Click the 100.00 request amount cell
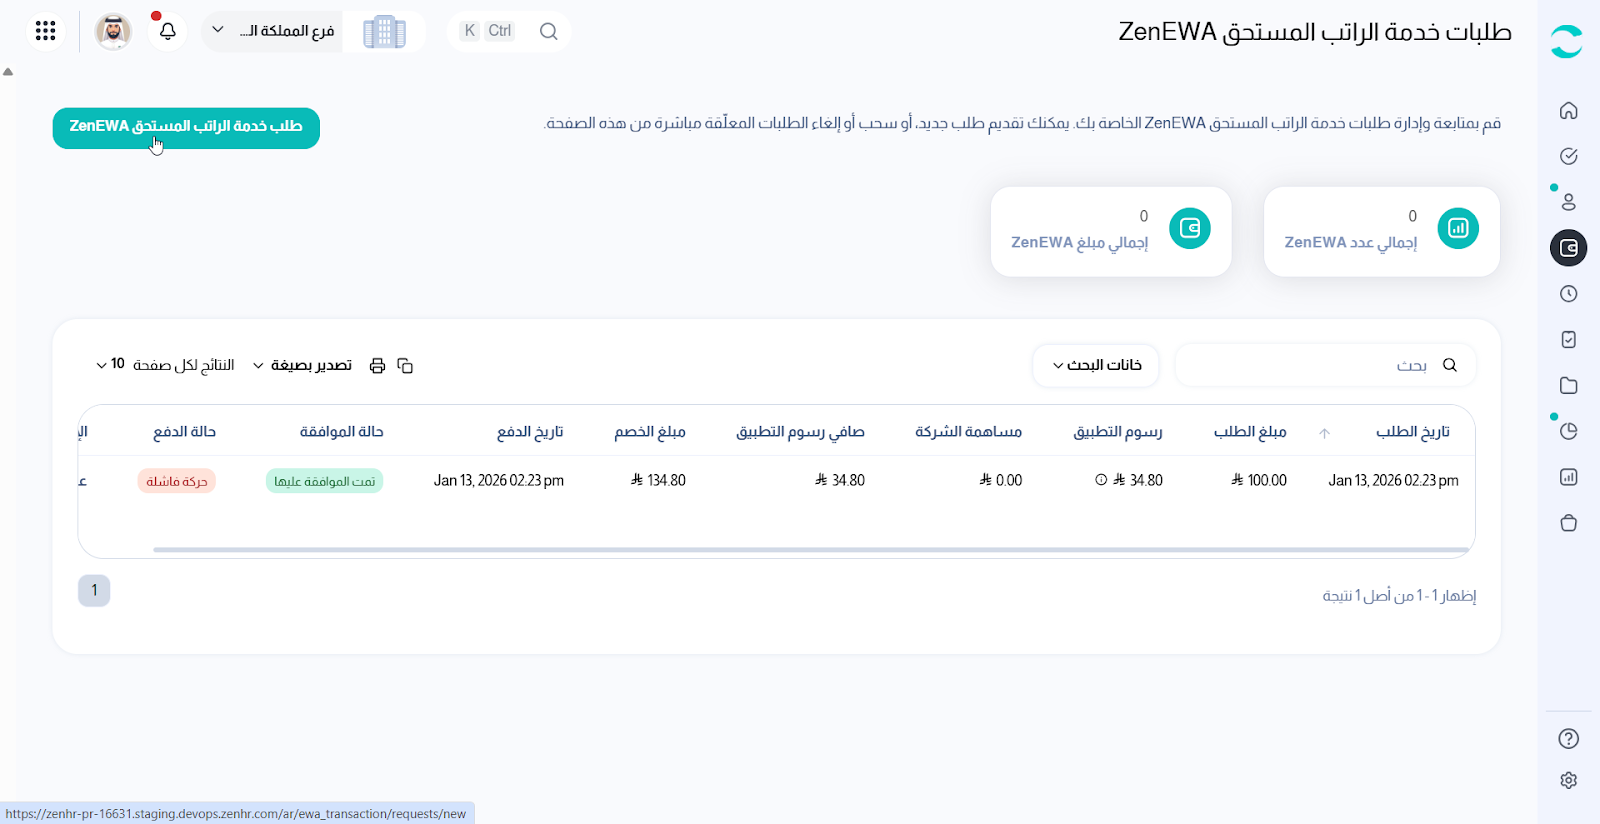Image resolution: width=1600 pixels, height=824 pixels. pos(1259,481)
